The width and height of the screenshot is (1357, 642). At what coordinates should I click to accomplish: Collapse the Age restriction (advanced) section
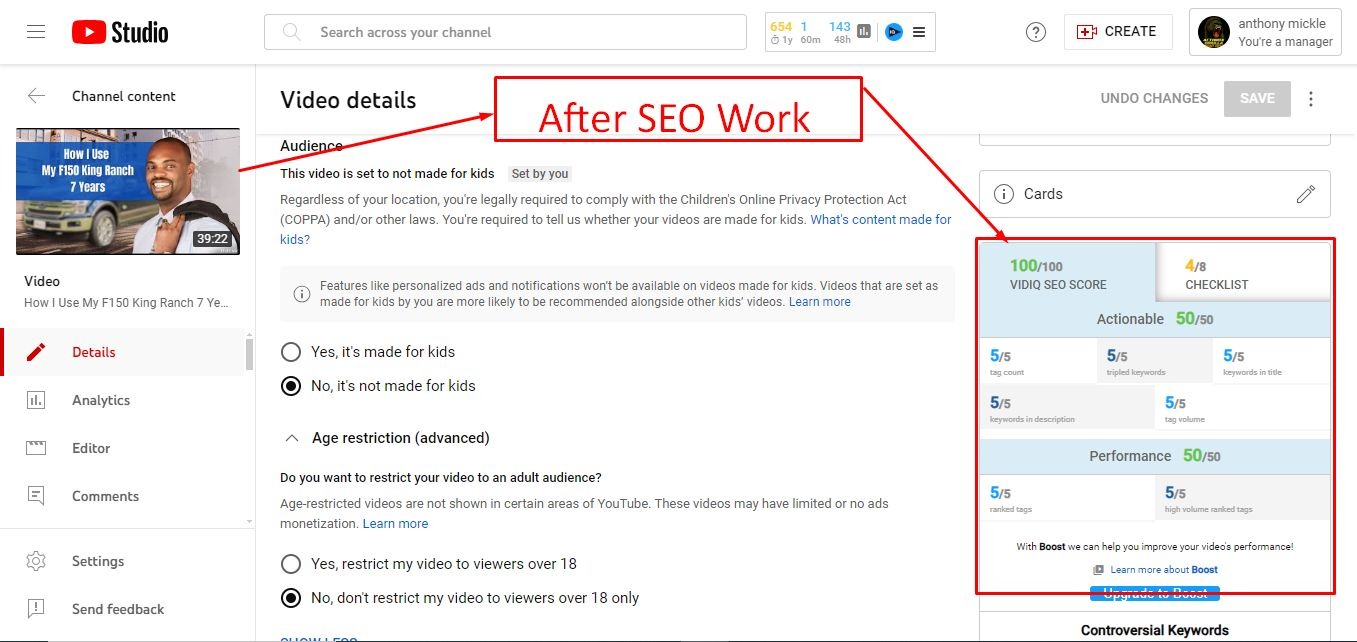pyautogui.click(x=292, y=438)
